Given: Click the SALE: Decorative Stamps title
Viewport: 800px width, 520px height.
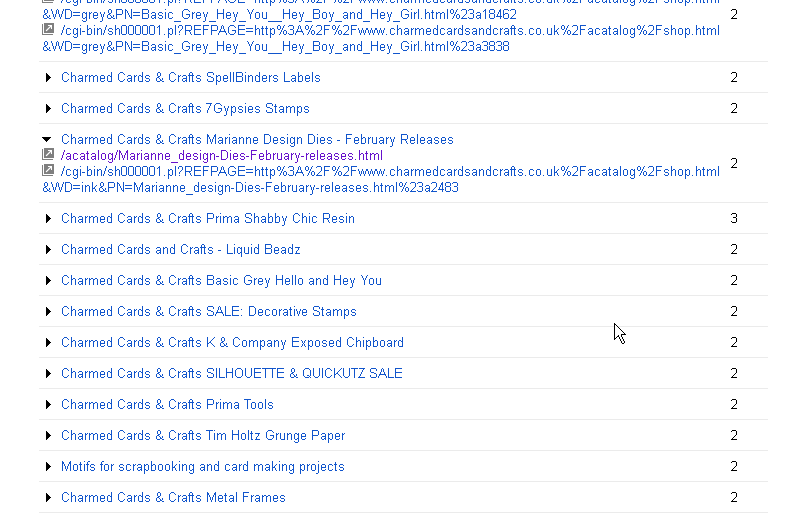Looking at the screenshot, I should click(208, 312).
